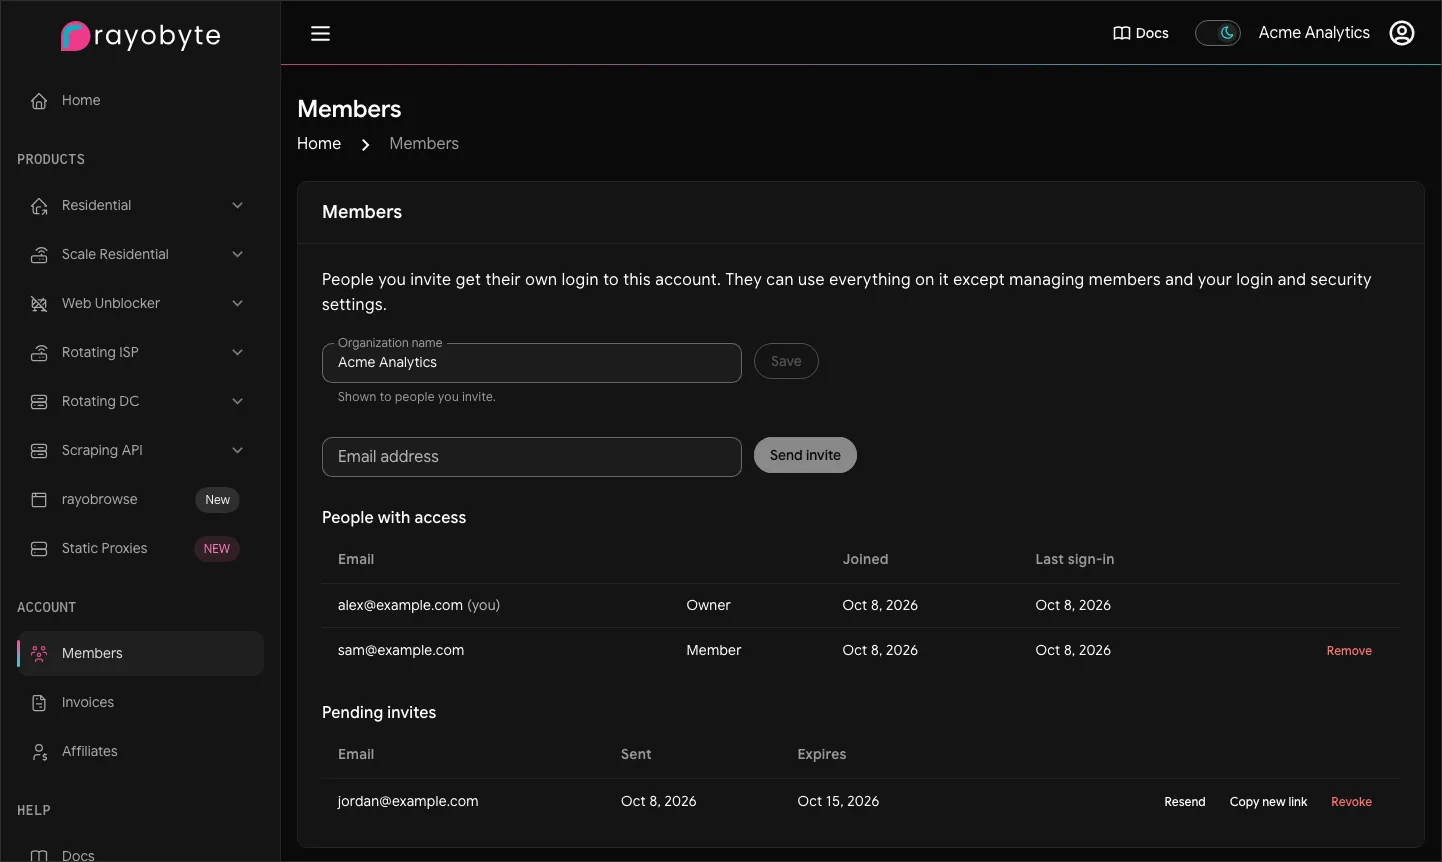This screenshot has height=862, width=1442.
Task: Click alex@example.com in members table
Action: coord(400,605)
